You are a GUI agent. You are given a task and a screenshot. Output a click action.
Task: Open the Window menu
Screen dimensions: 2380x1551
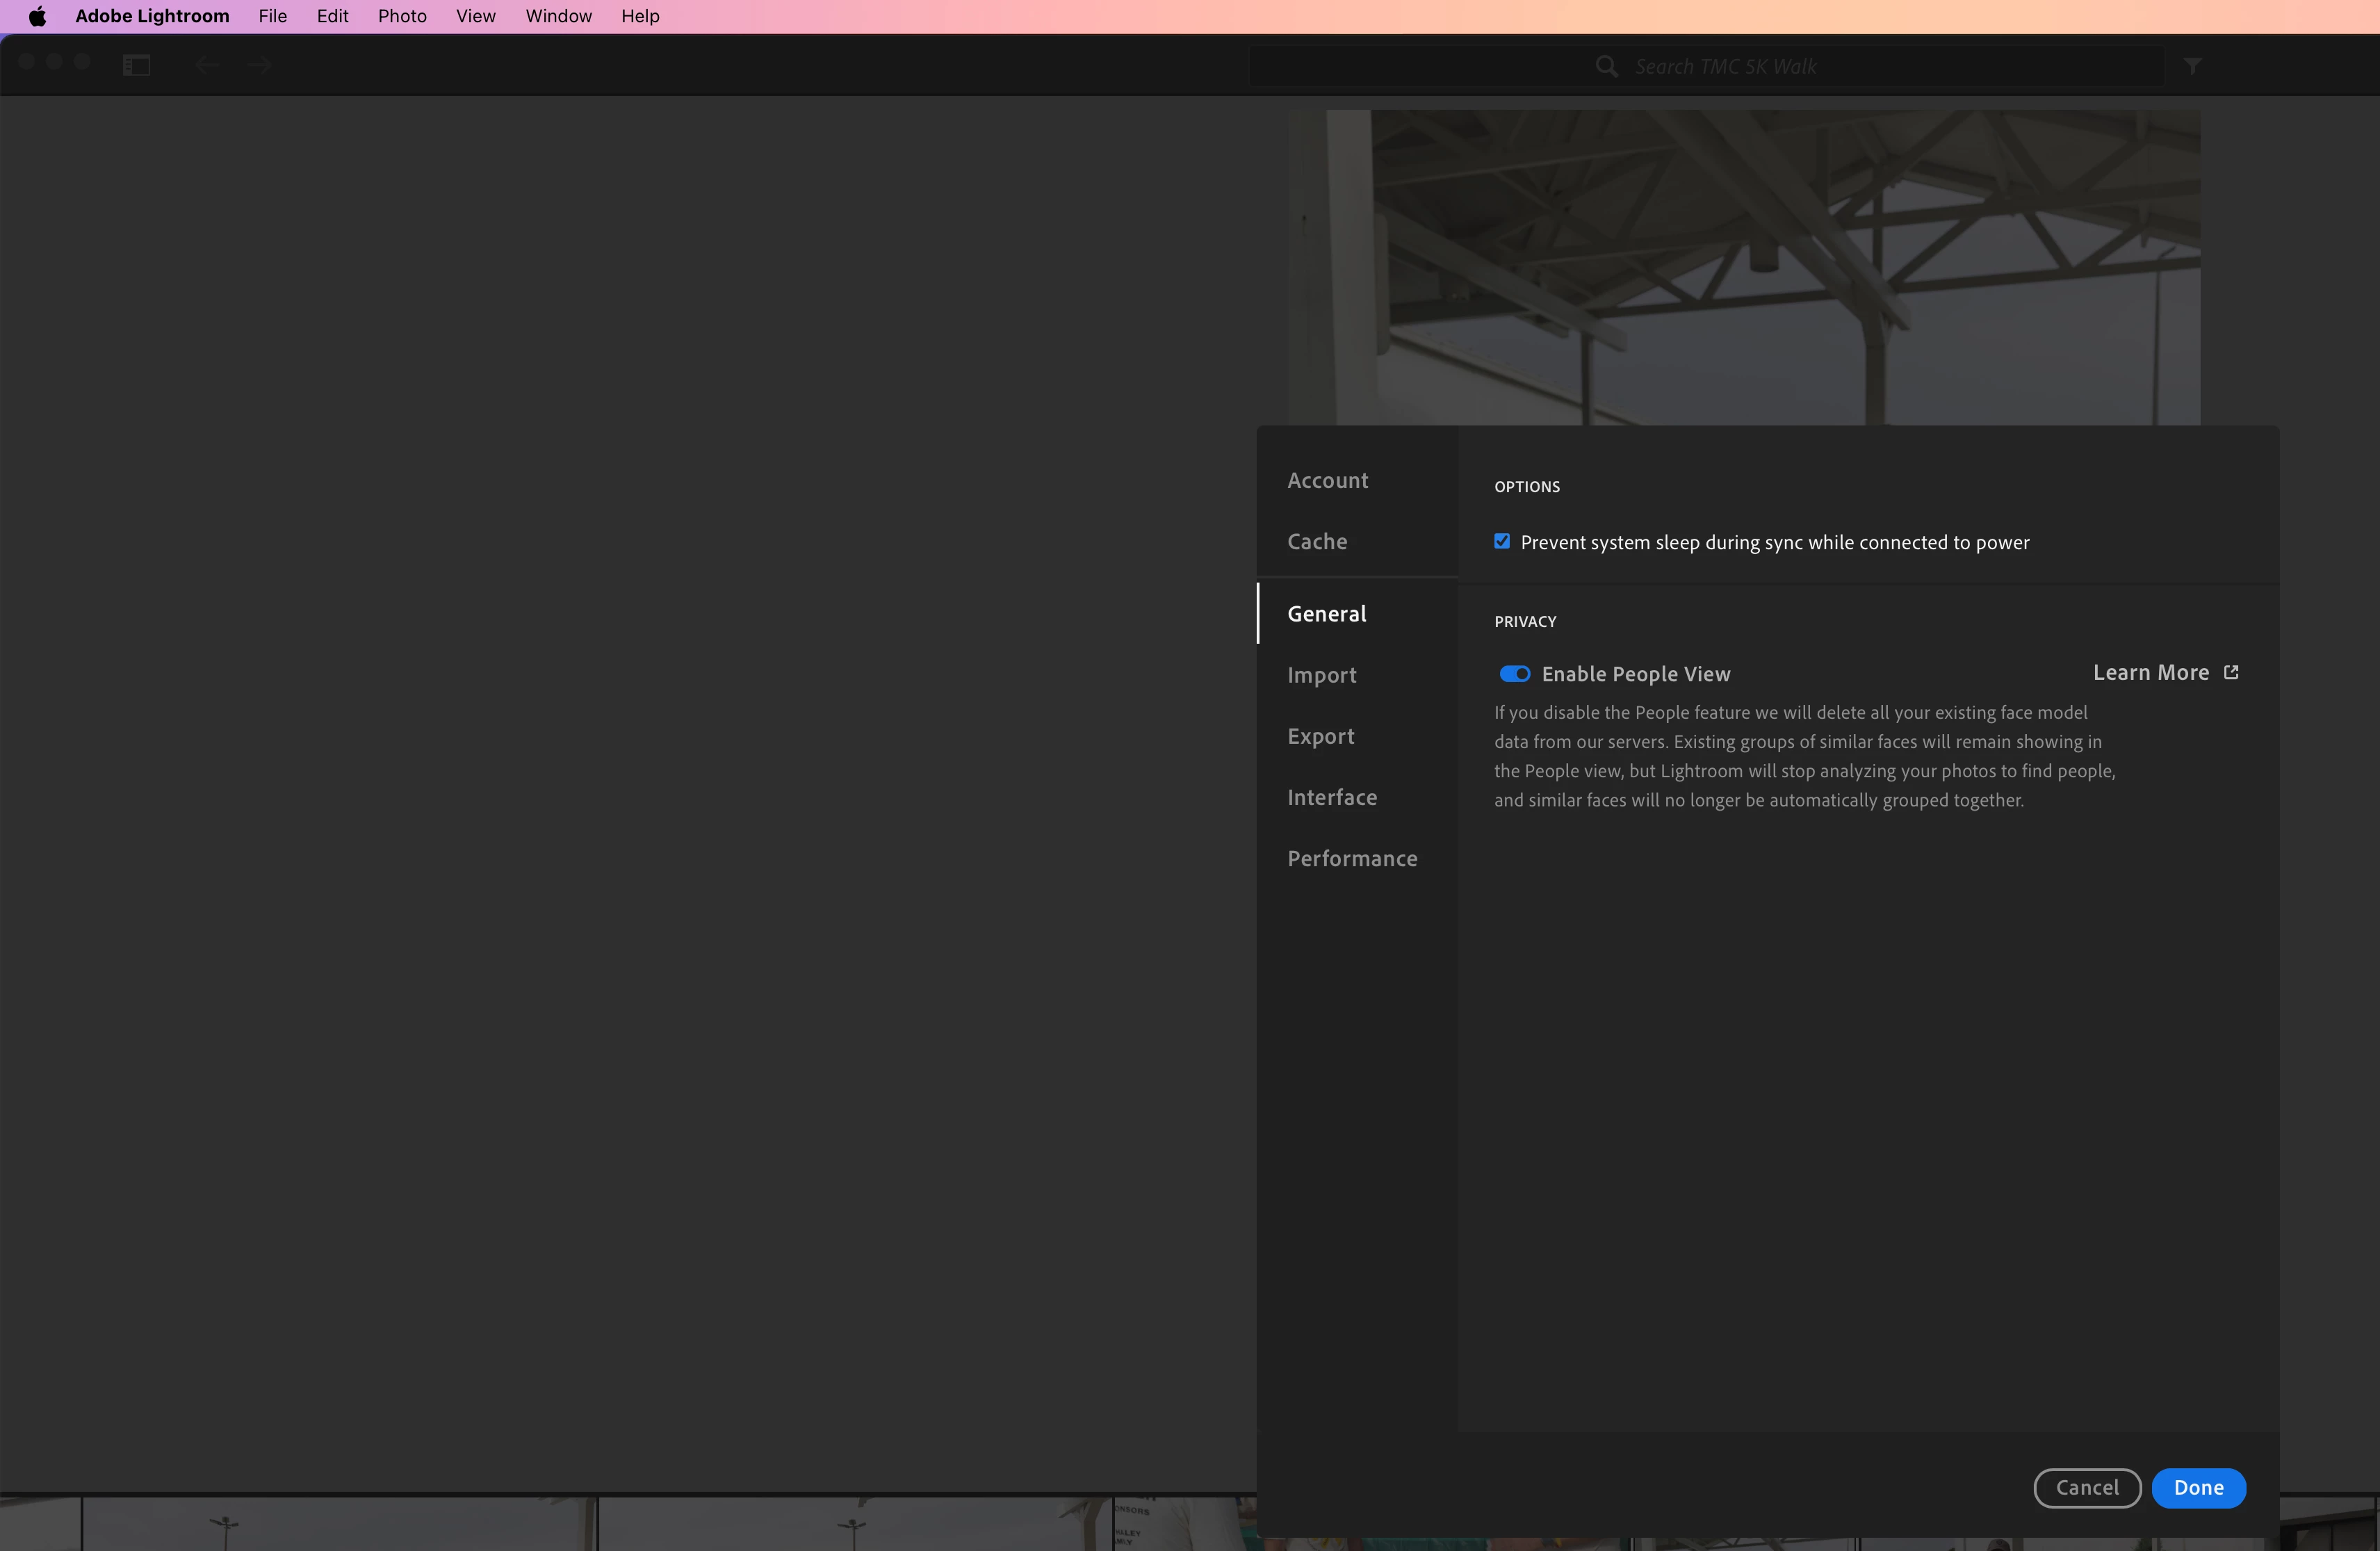[x=558, y=16]
